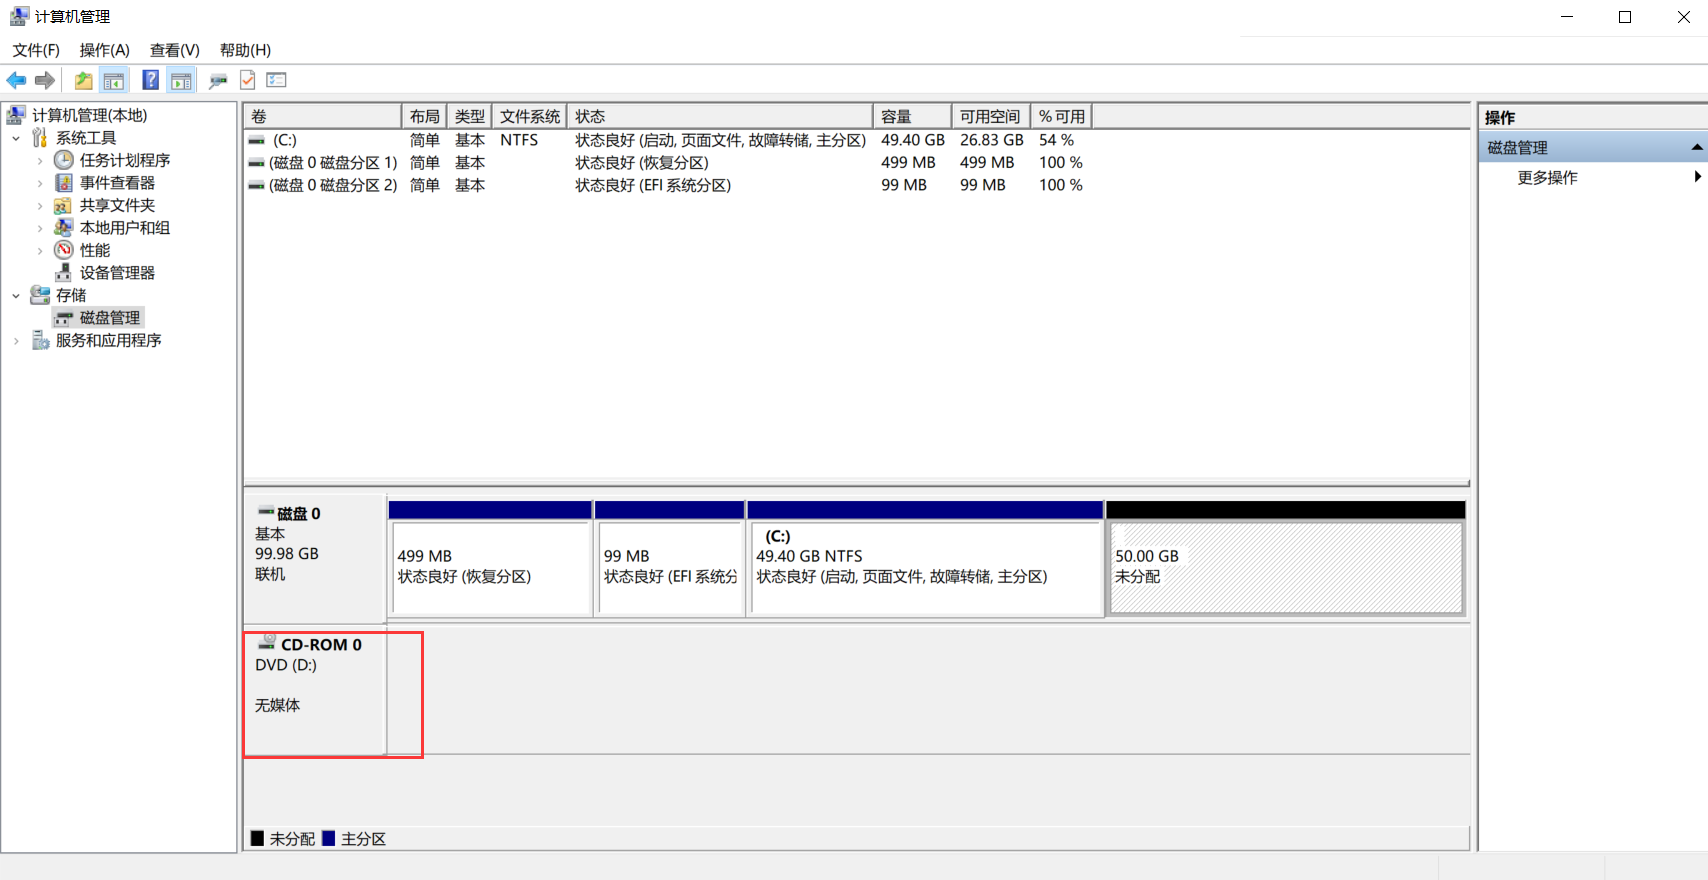Image resolution: width=1708 pixels, height=880 pixels.
Task: Open 更多操作 submenu in actions pane
Action: point(1548,177)
